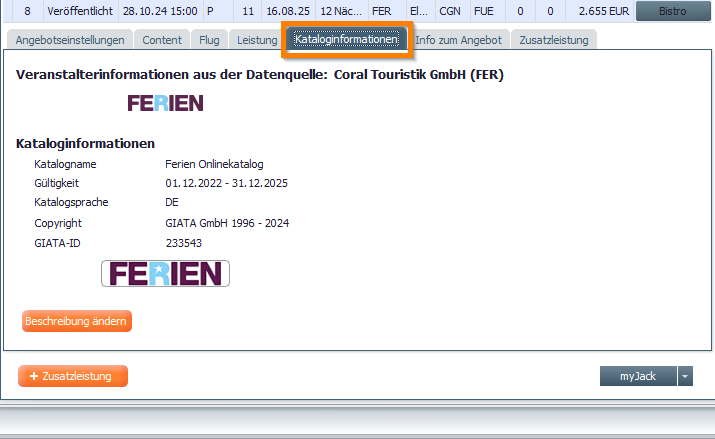Select the 2.655 EUR price cell
This screenshot has height=439, width=715.
tap(600, 11)
